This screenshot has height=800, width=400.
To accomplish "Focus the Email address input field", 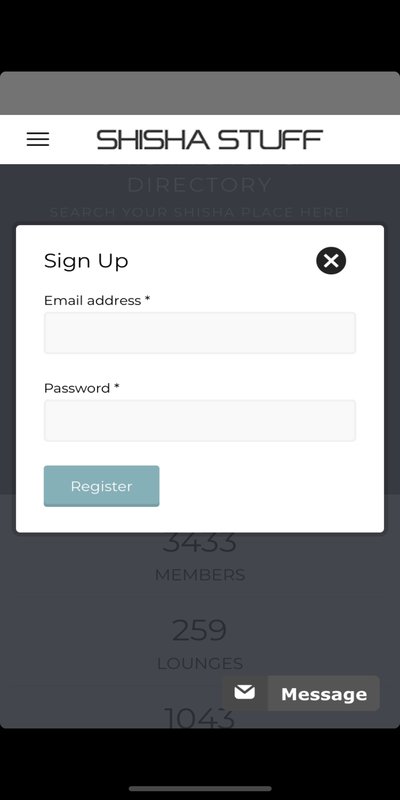I will [x=199, y=333].
